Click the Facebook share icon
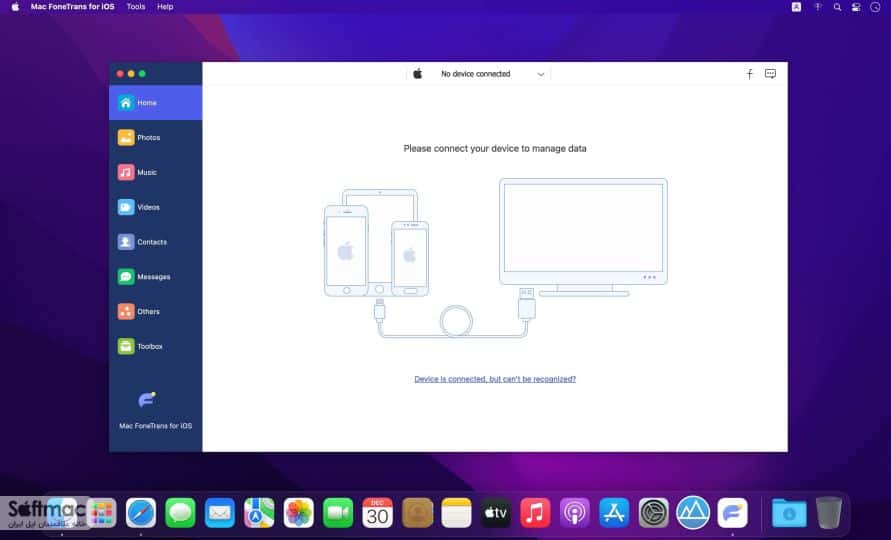 750,74
